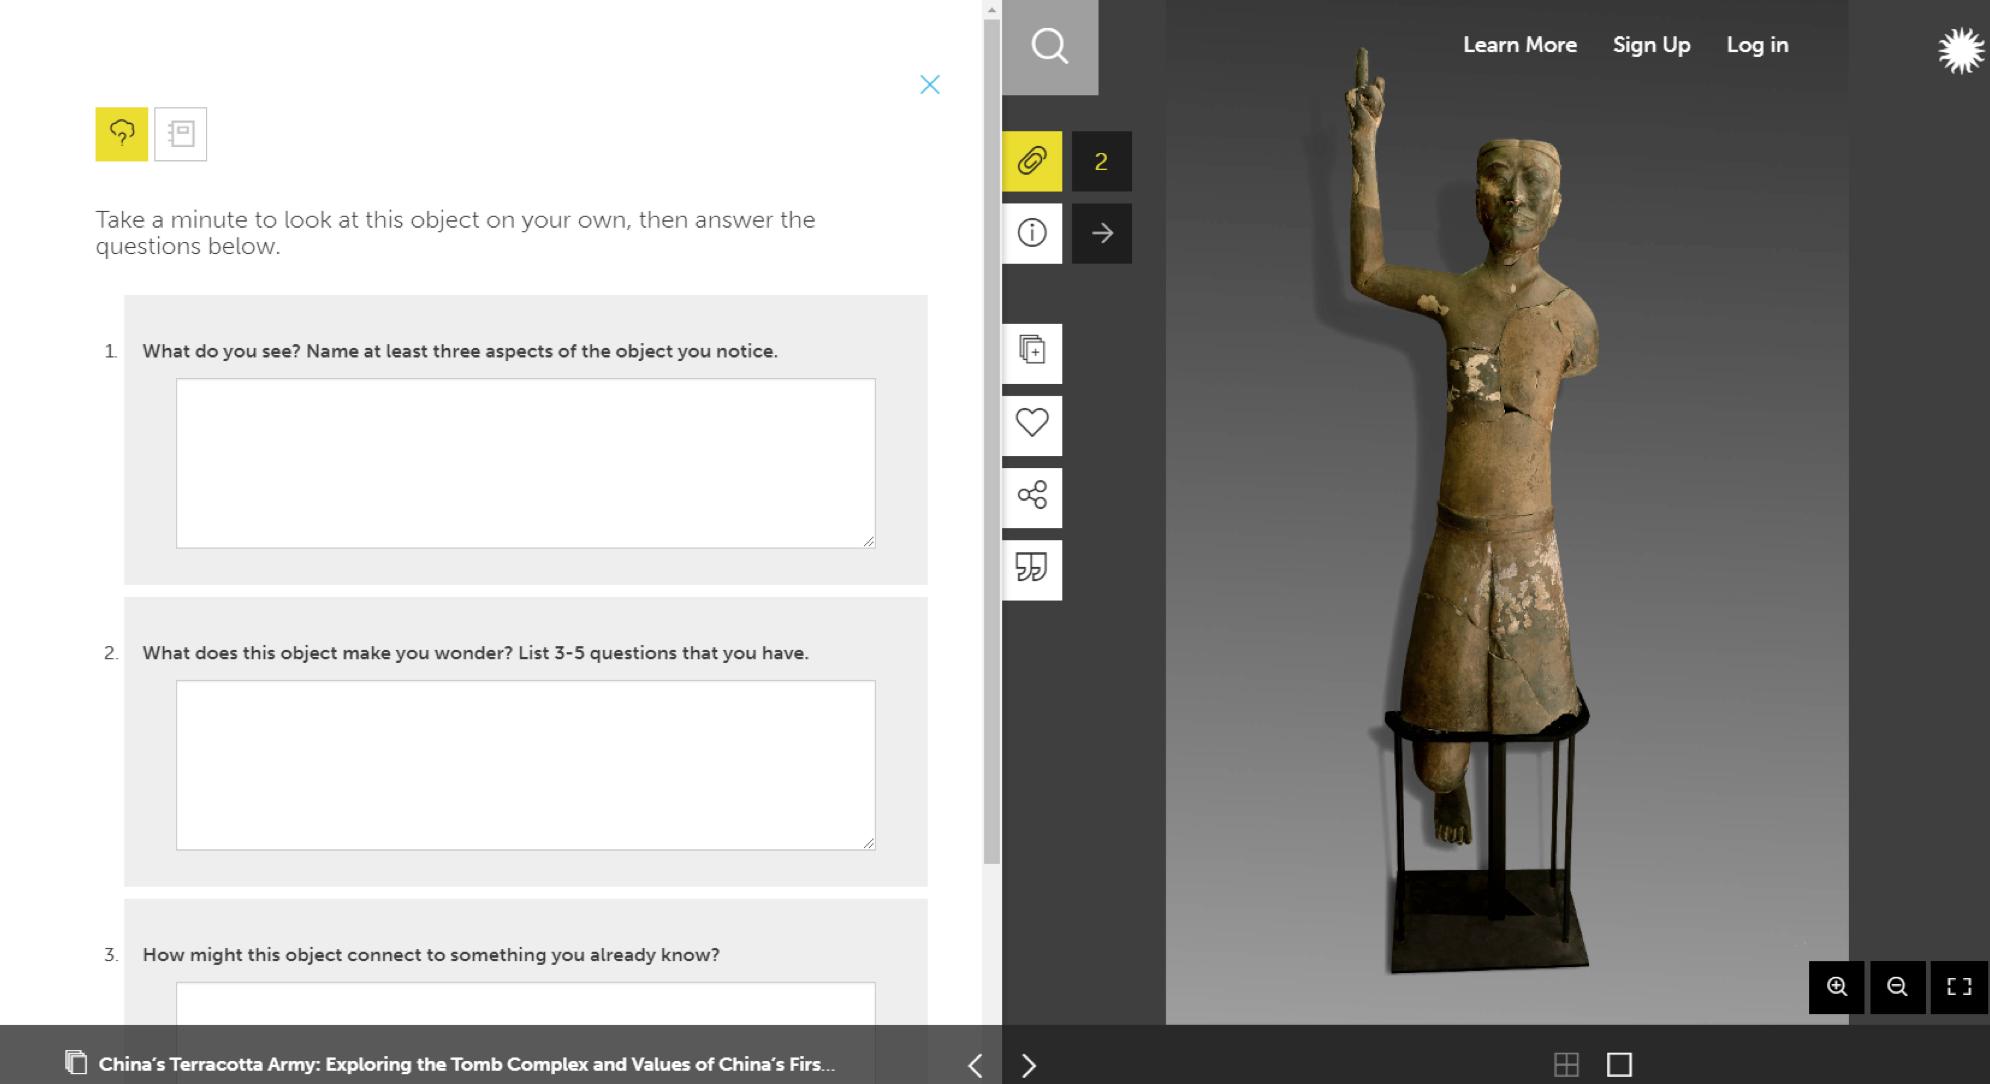Click in the first question answer box
Screen dimensions: 1990x1084
point(525,462)
